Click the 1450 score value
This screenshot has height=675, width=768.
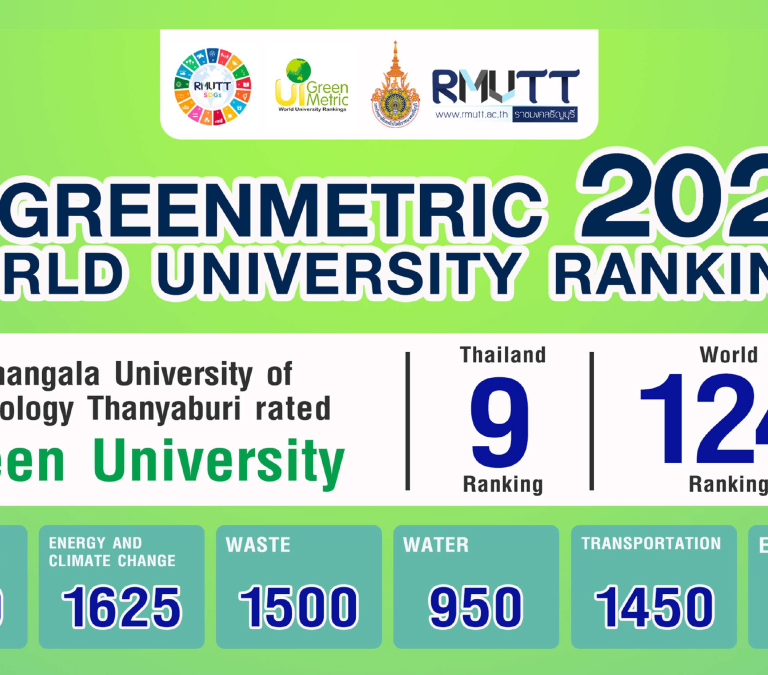point(654,607)
